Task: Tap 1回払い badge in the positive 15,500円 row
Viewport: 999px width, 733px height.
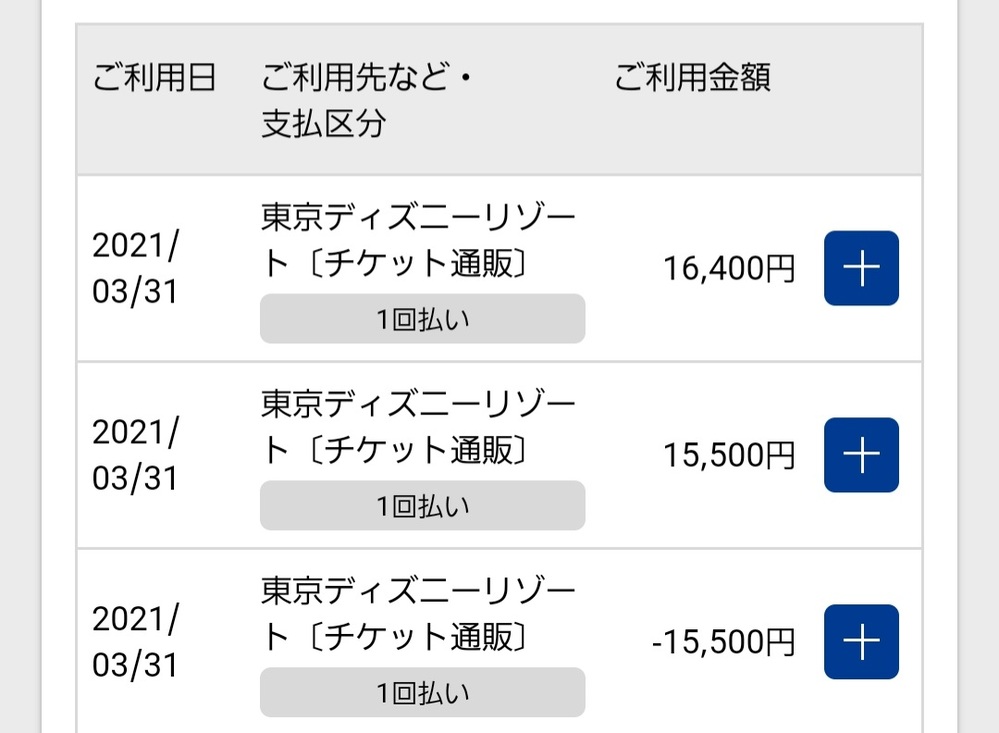Action: pyautogui.click(x=422, y=506)
